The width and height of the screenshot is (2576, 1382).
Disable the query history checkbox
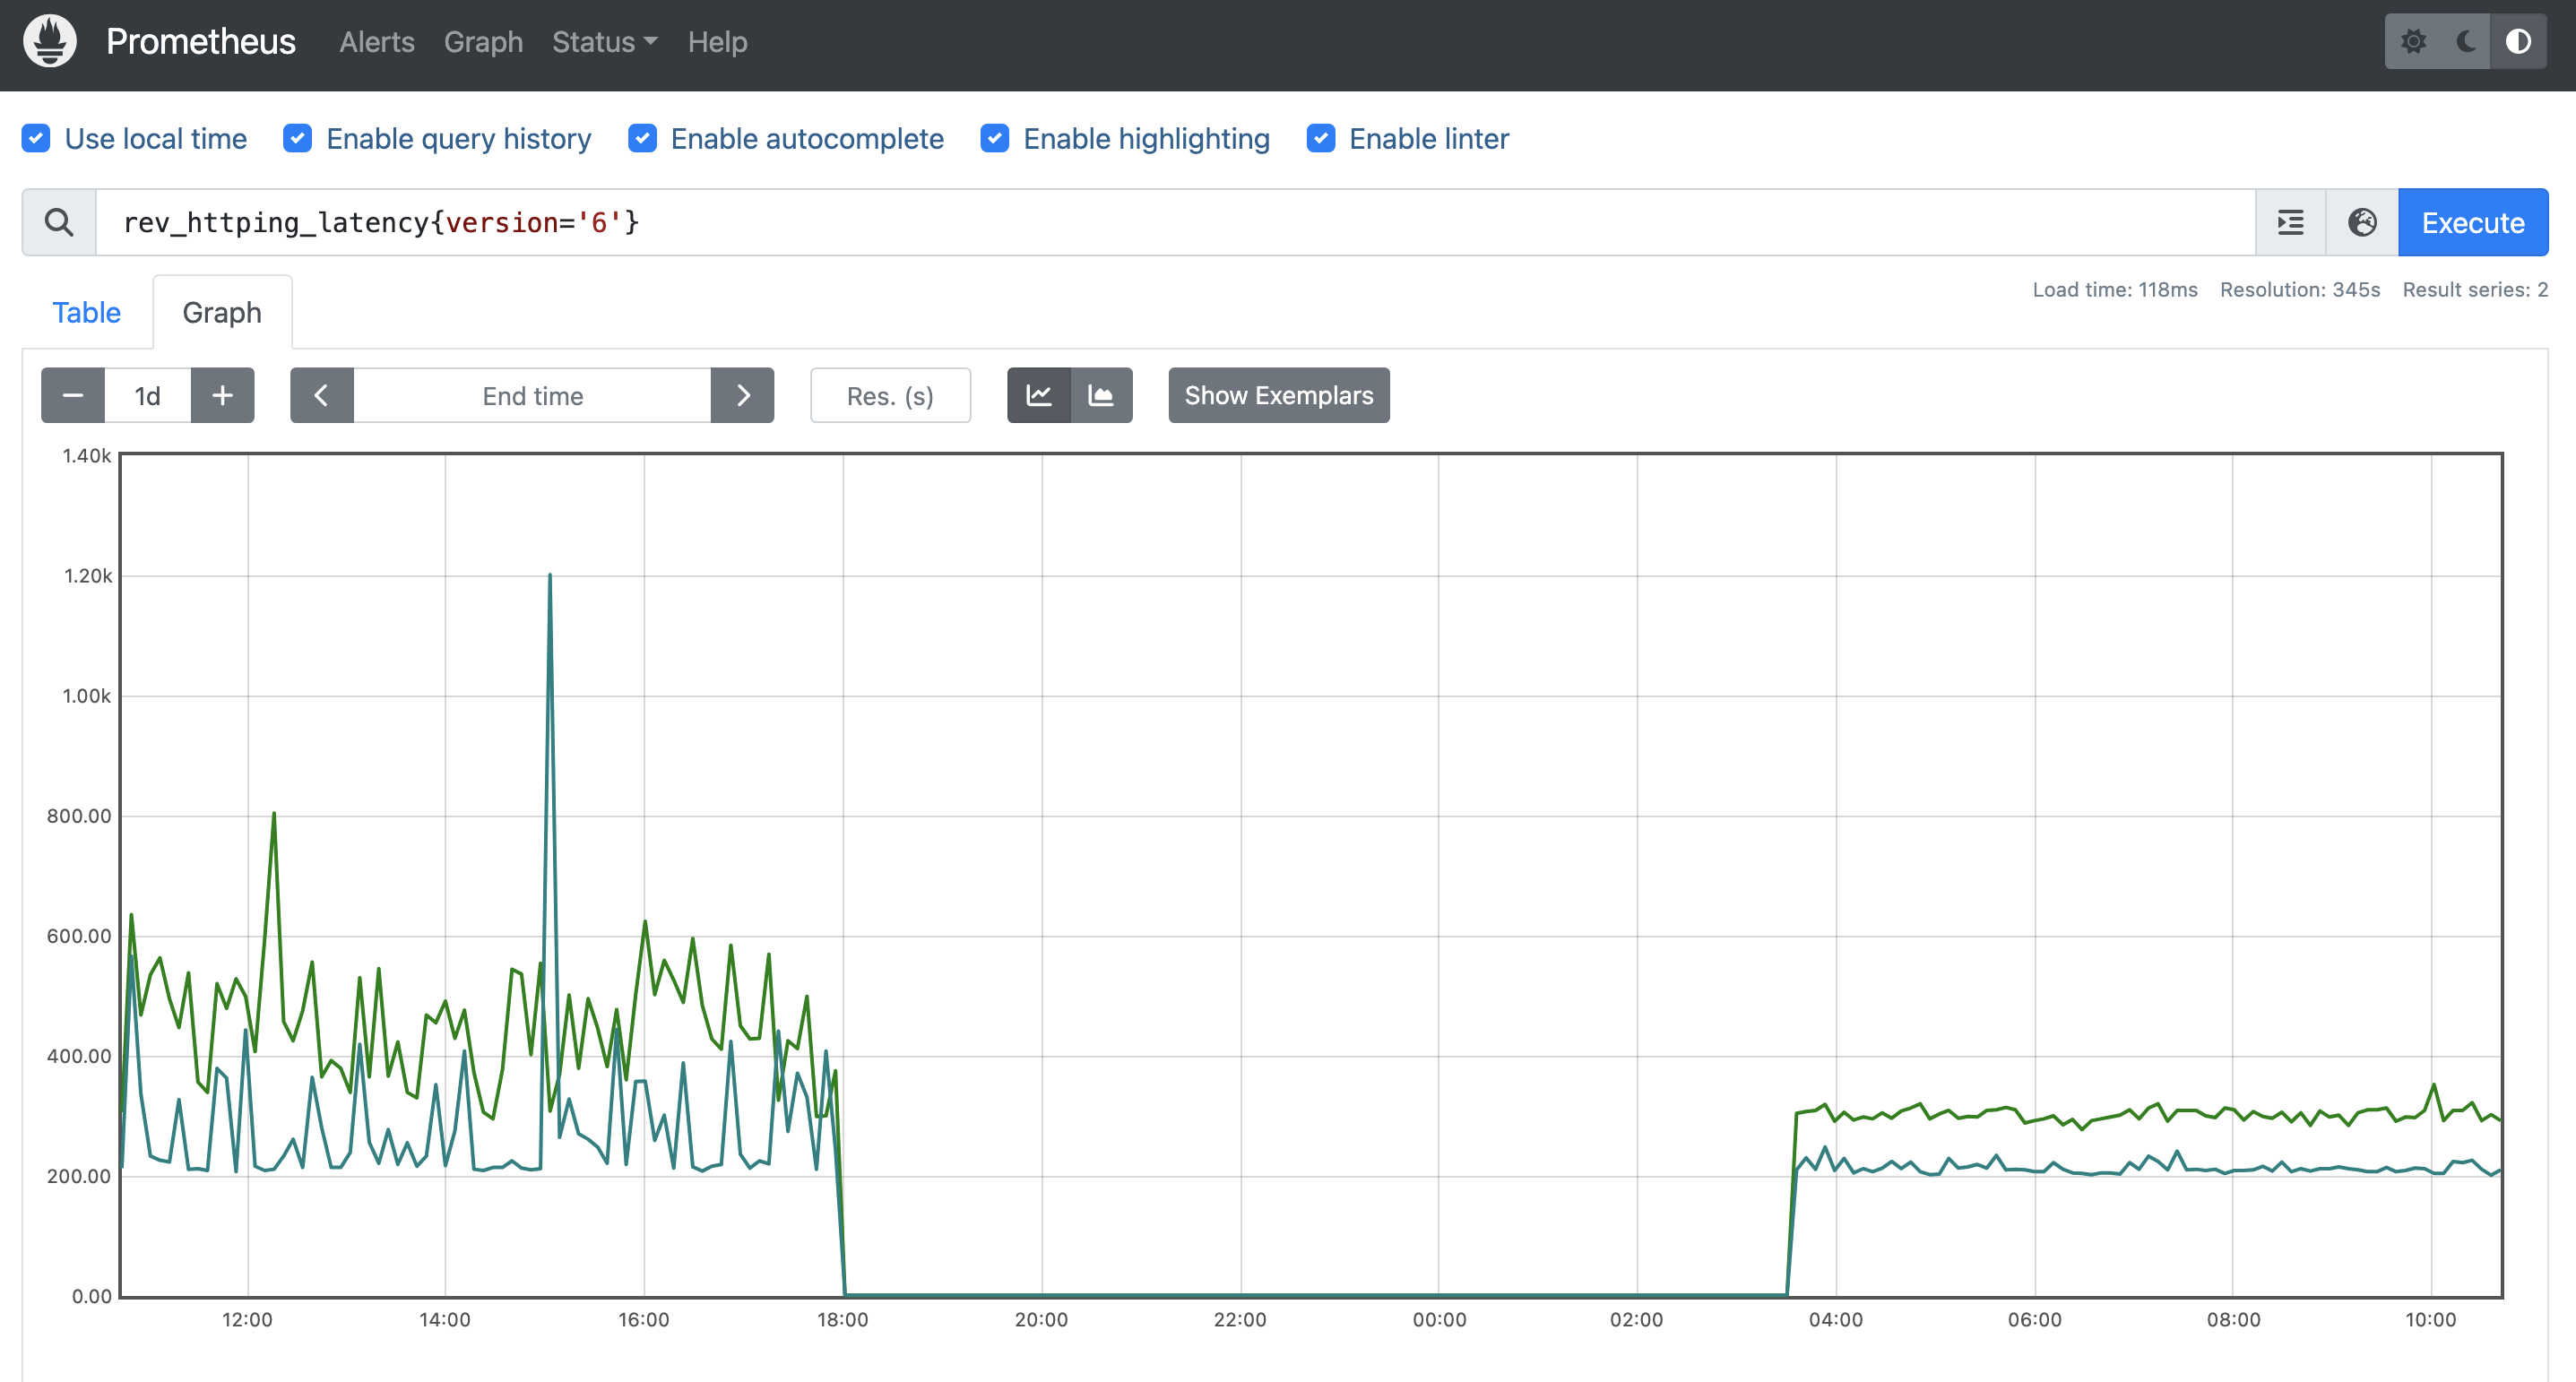click(297, 138)
